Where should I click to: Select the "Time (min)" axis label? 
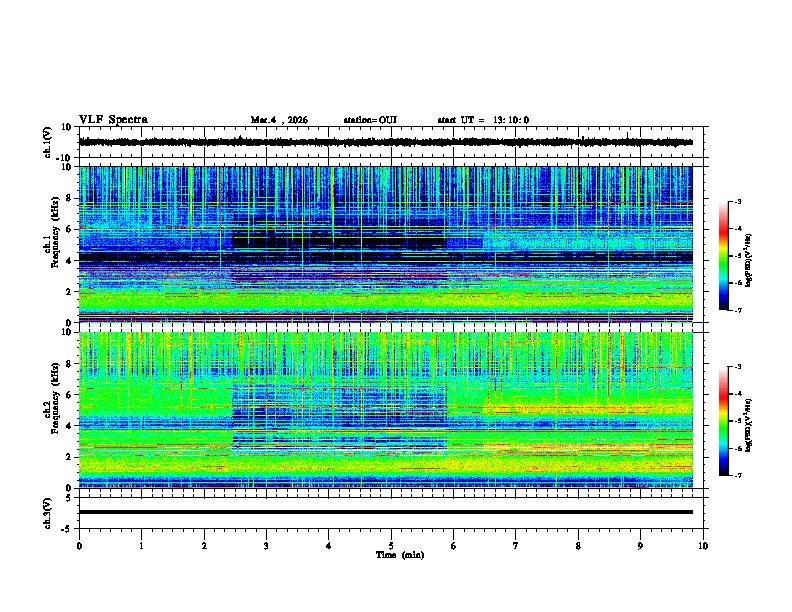tap(400, 555)
